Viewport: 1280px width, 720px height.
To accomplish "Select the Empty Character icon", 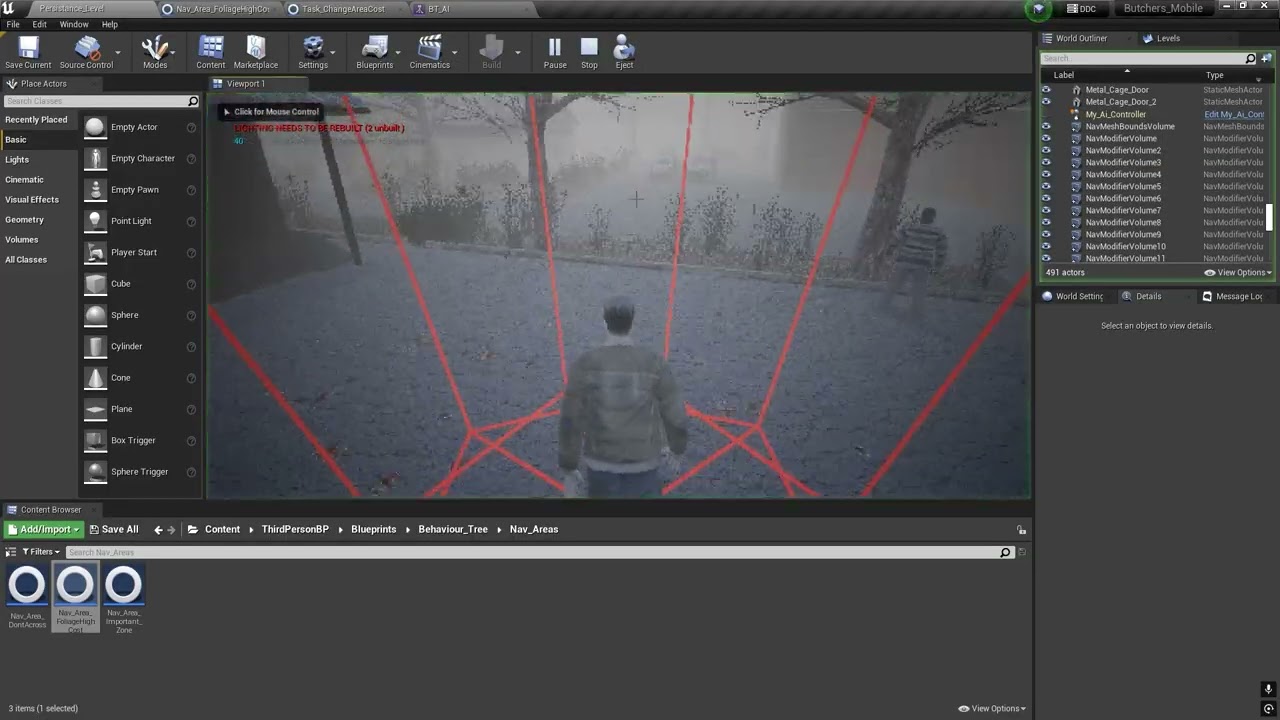I will (95, 158).
